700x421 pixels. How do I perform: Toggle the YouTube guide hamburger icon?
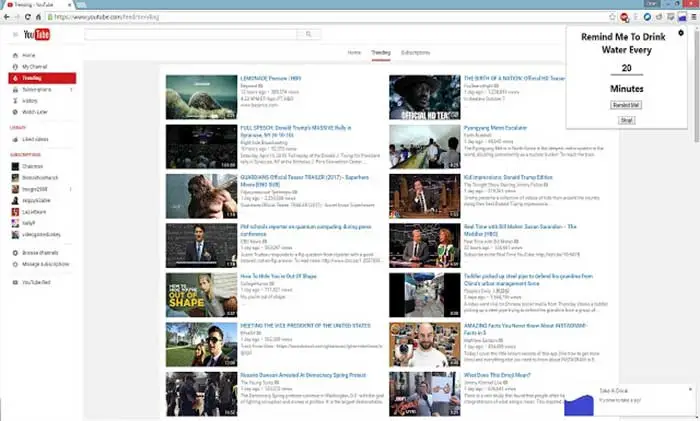(x=15, y=34)
